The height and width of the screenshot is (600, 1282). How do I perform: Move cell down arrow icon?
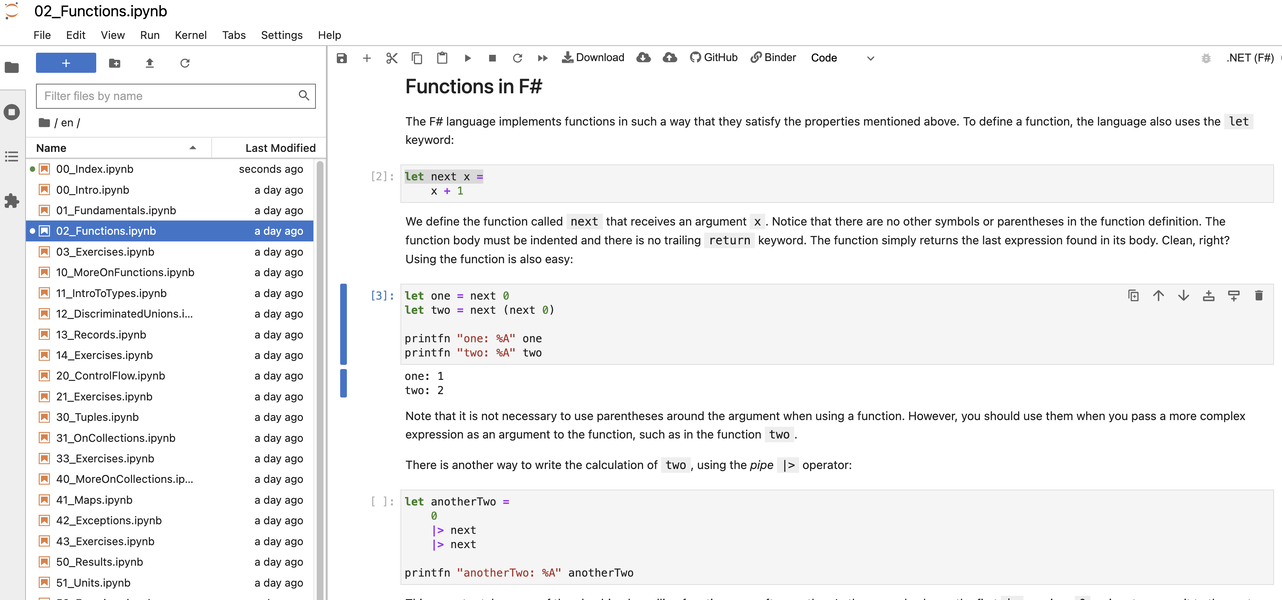click(1183, 296)
